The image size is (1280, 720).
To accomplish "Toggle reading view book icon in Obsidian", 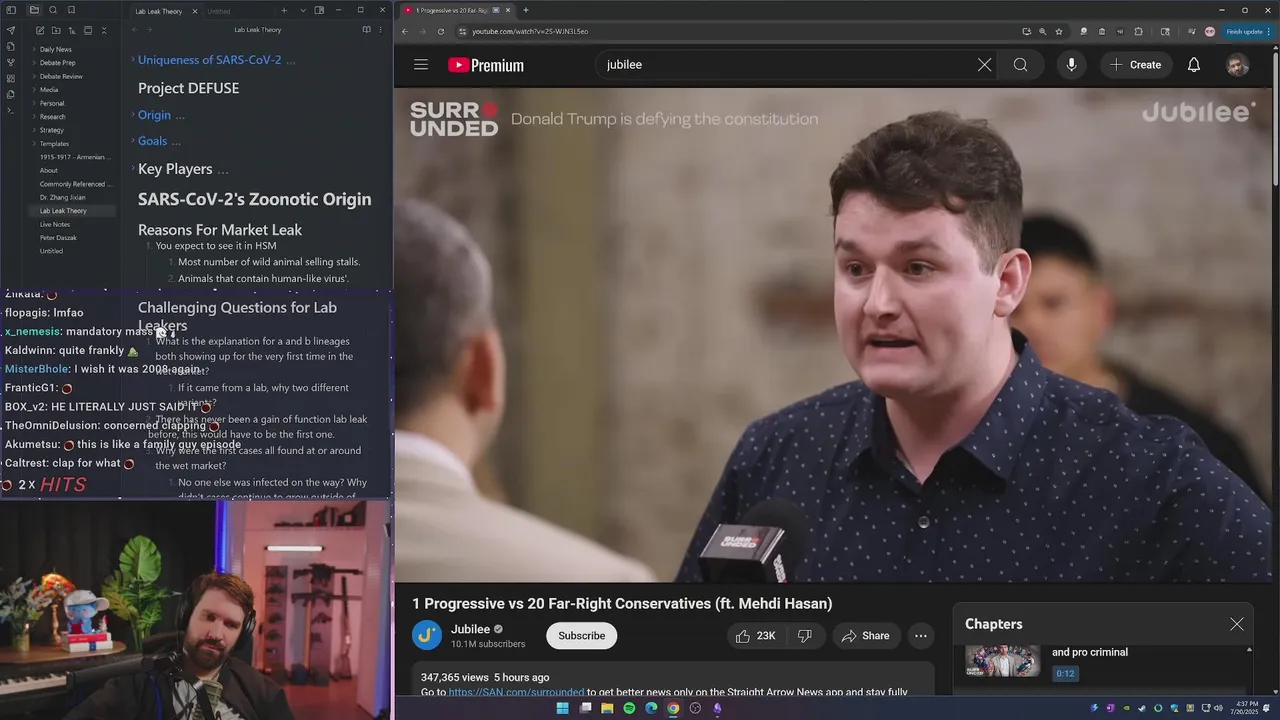I will [367, 30].
